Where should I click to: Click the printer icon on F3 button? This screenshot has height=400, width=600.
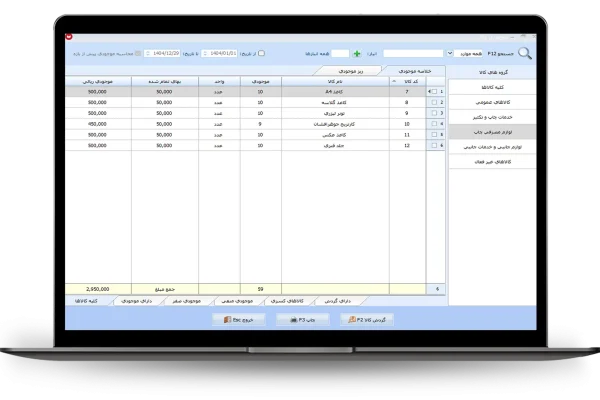pyautogui.click(x=294, y=320)
